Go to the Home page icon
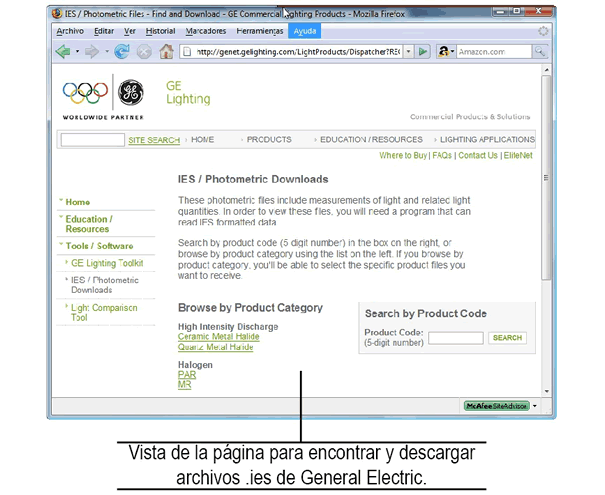This screenshot has height=495, width=605. point(167,51)
